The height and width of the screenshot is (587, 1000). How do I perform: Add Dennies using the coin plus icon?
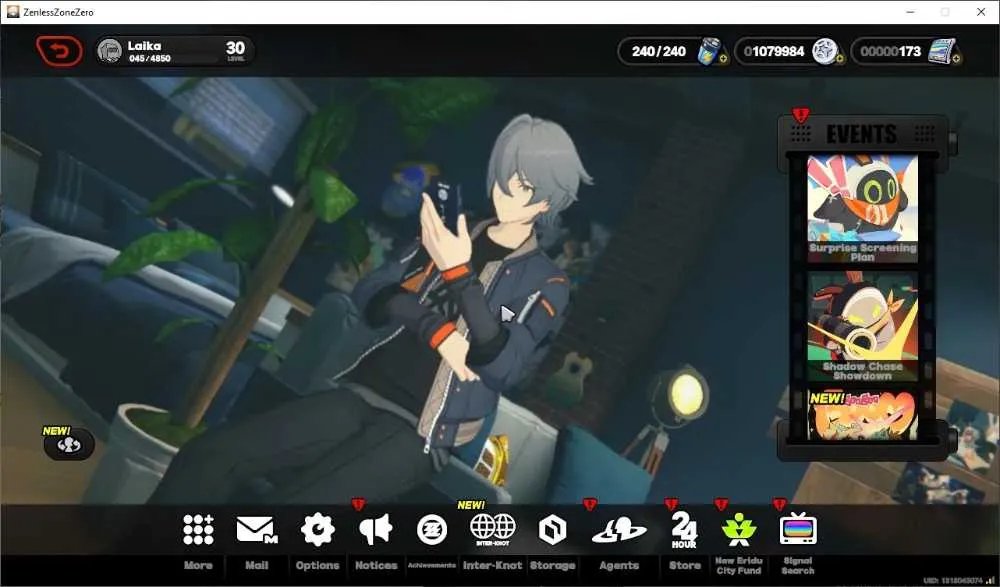[x=840, y=59]
